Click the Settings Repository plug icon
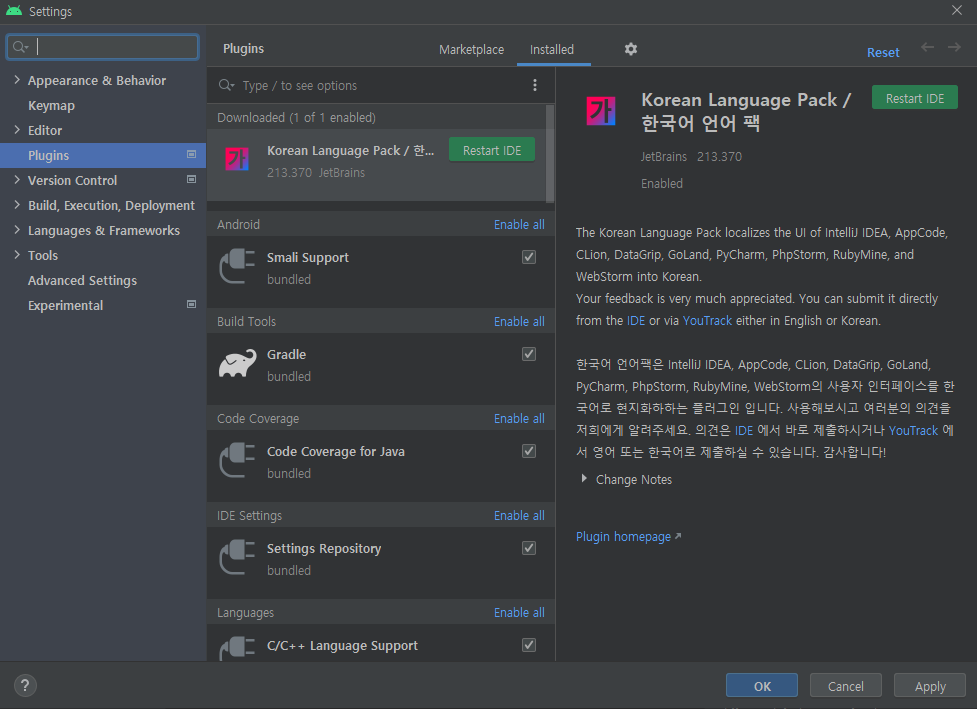The image size is (977, 709). [237, 558]
